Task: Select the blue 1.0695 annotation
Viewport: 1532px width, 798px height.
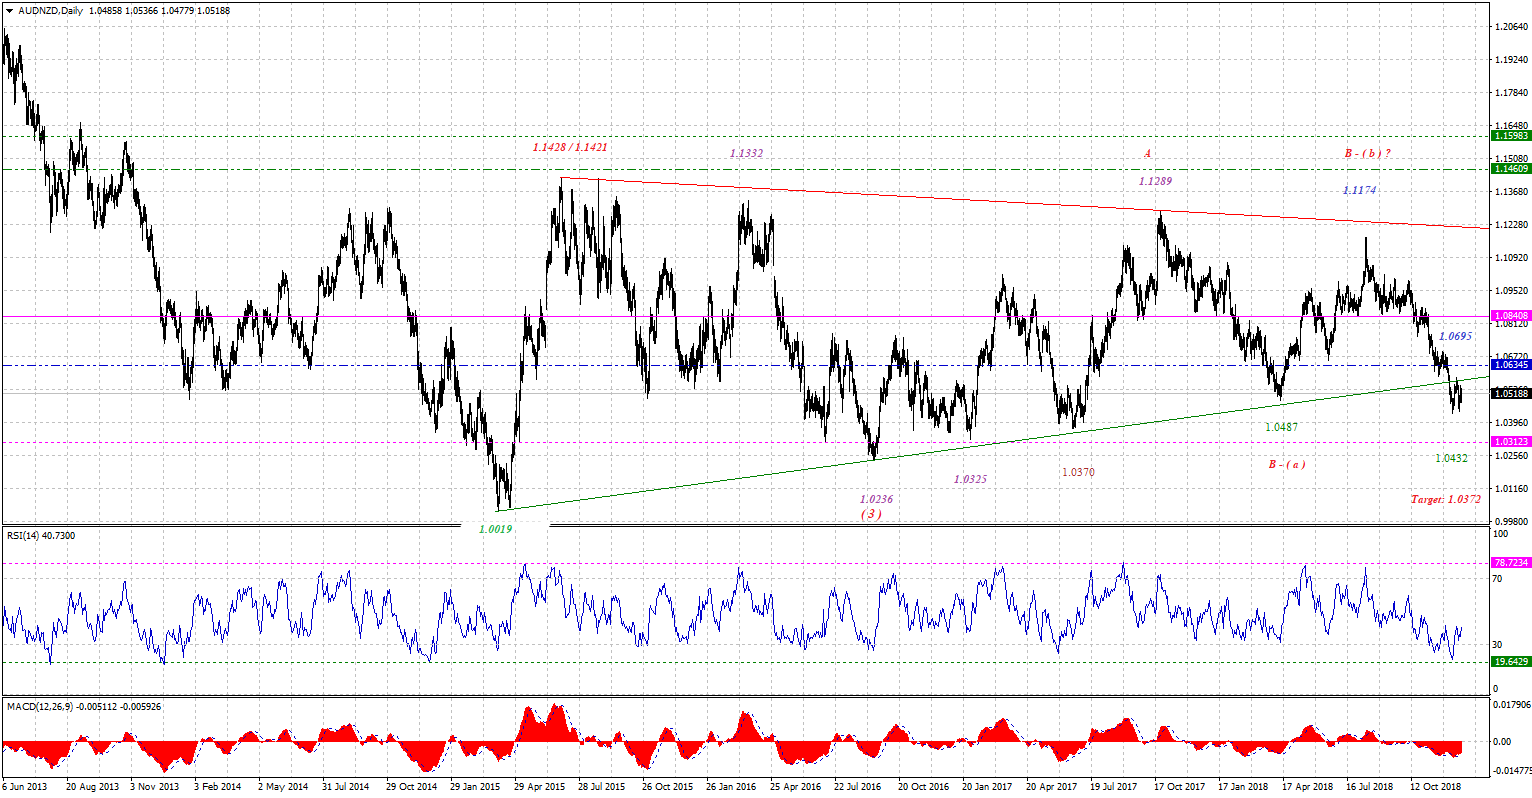Action: point(1455,337)
